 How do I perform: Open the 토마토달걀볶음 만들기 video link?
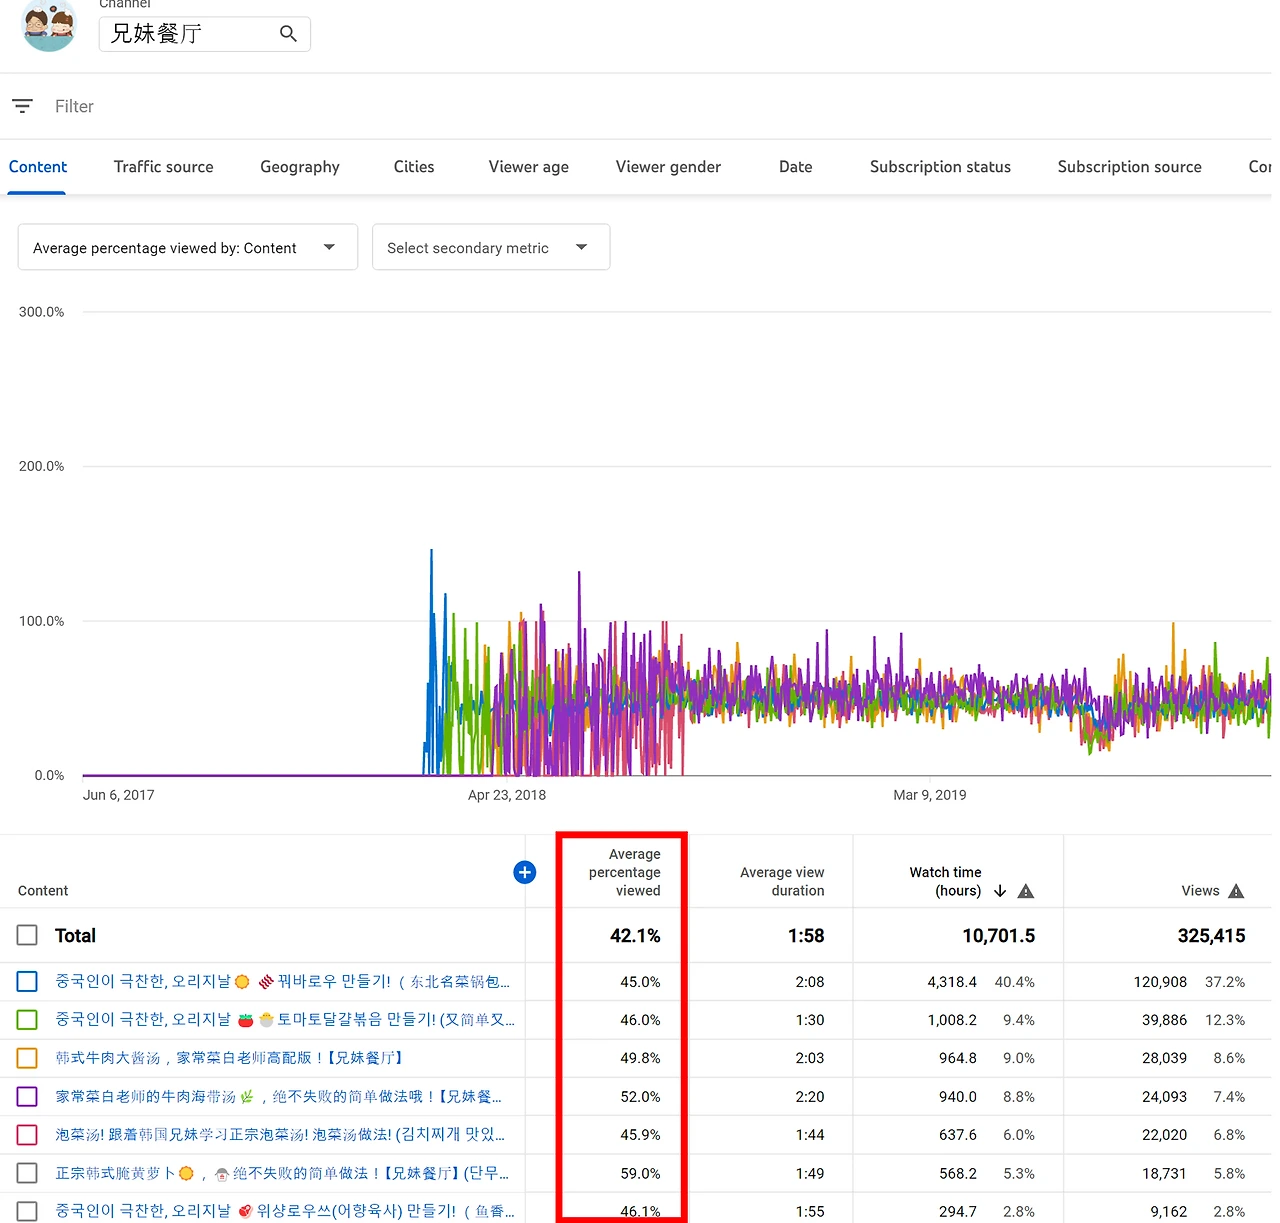(x=285, y=1020)
